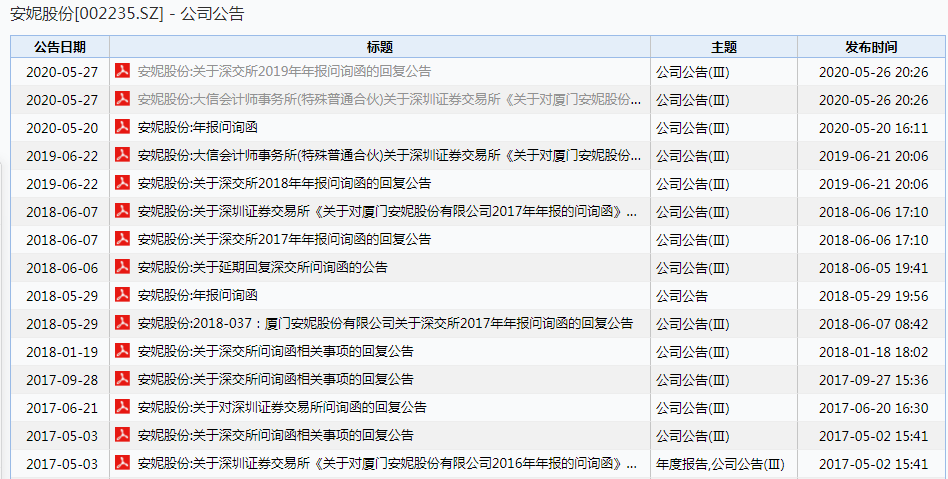Open 2017-05-03 title mentioning 2016年年报的问询函
This screenshot has width=948, height=479.
tap(388, 464)
